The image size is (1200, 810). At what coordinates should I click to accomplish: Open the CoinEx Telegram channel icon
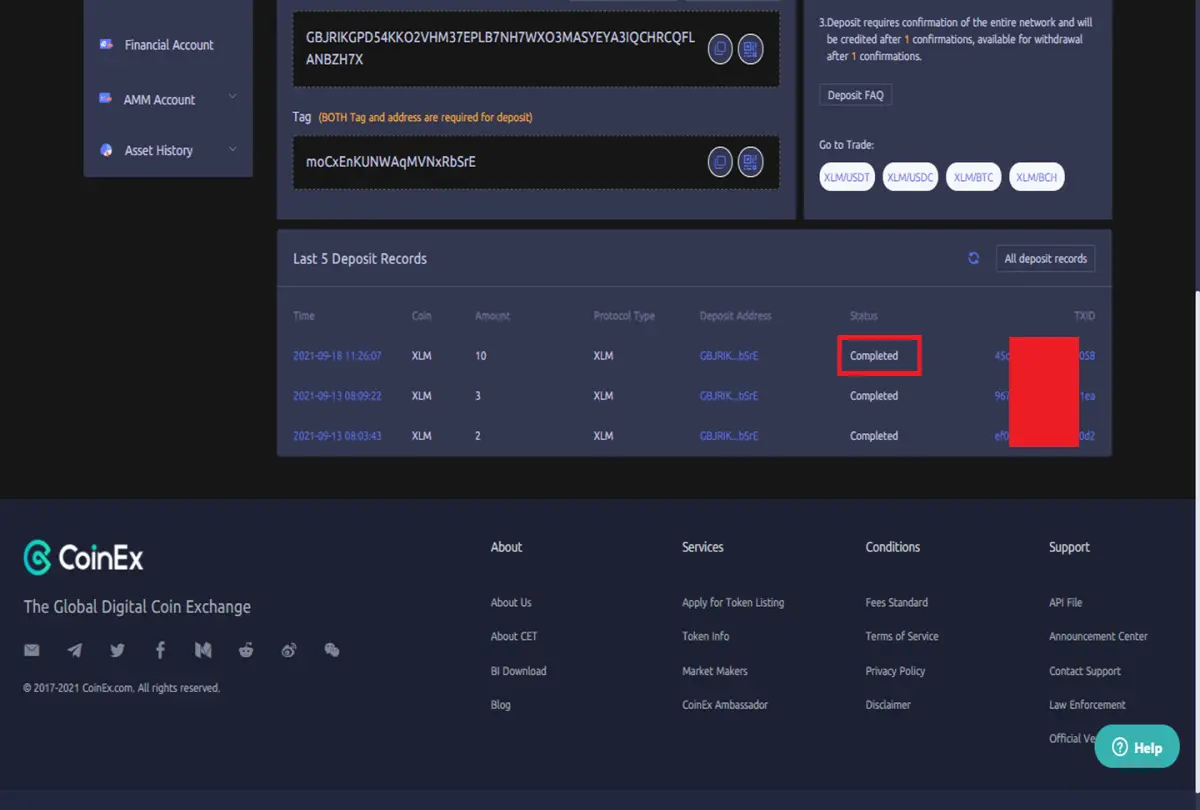[75, 650]
